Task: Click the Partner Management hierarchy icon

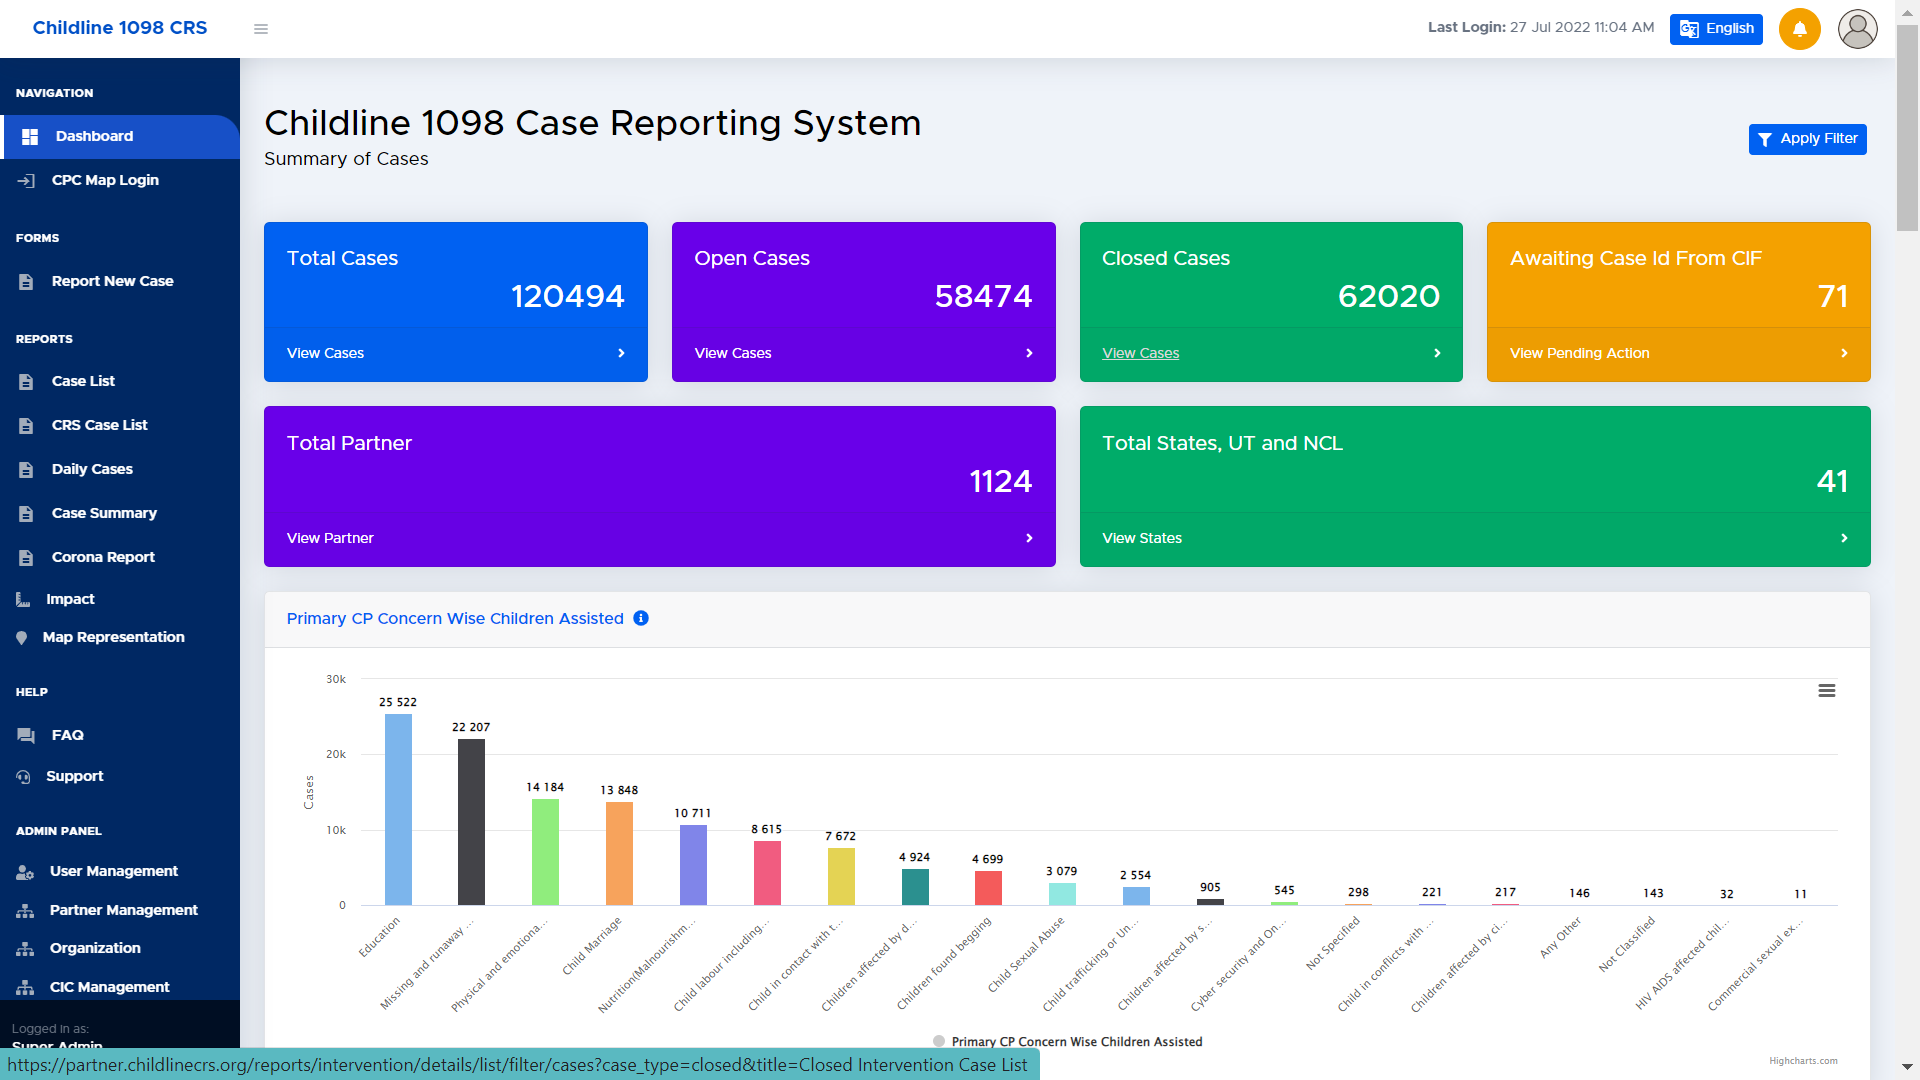Action: [x=25, y=911]
